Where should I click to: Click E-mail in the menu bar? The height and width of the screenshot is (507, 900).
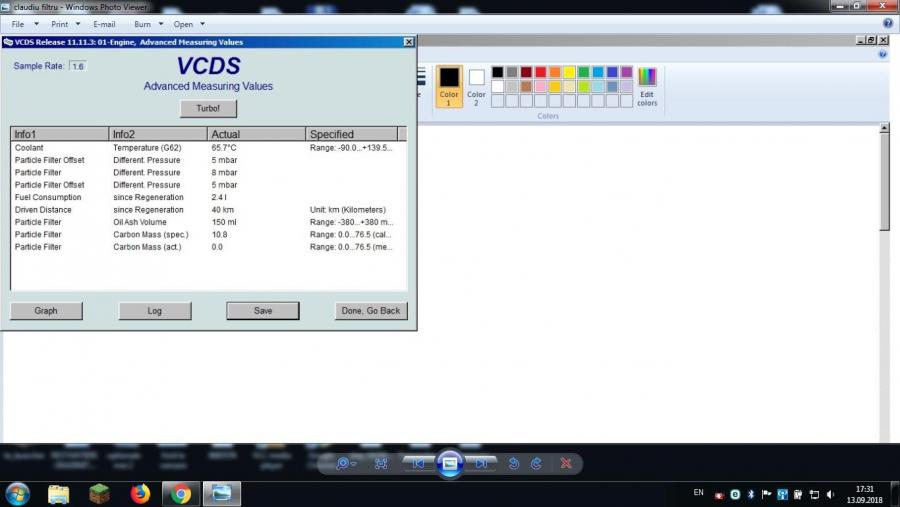tap(104, 23)
